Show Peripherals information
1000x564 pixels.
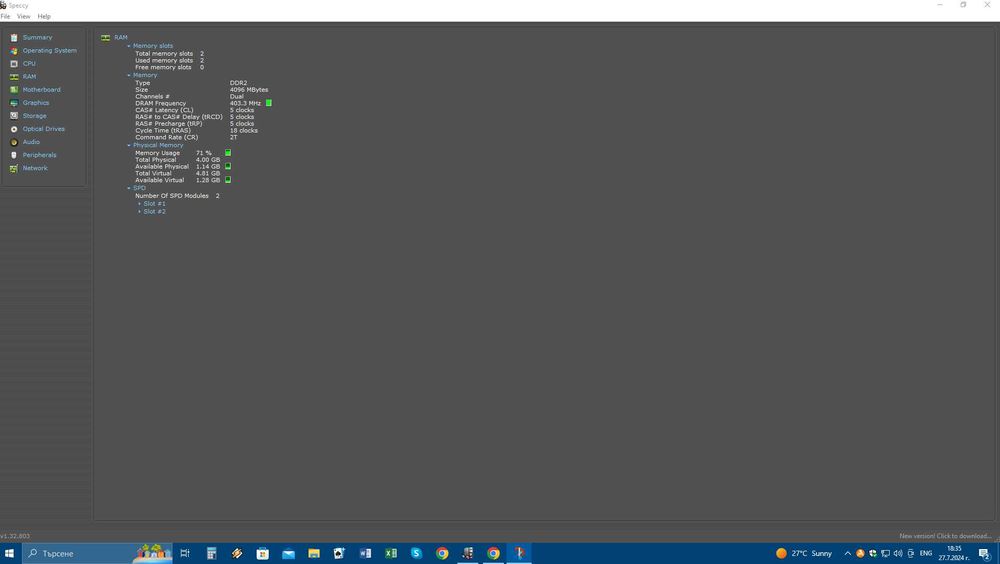click(40, 155)
